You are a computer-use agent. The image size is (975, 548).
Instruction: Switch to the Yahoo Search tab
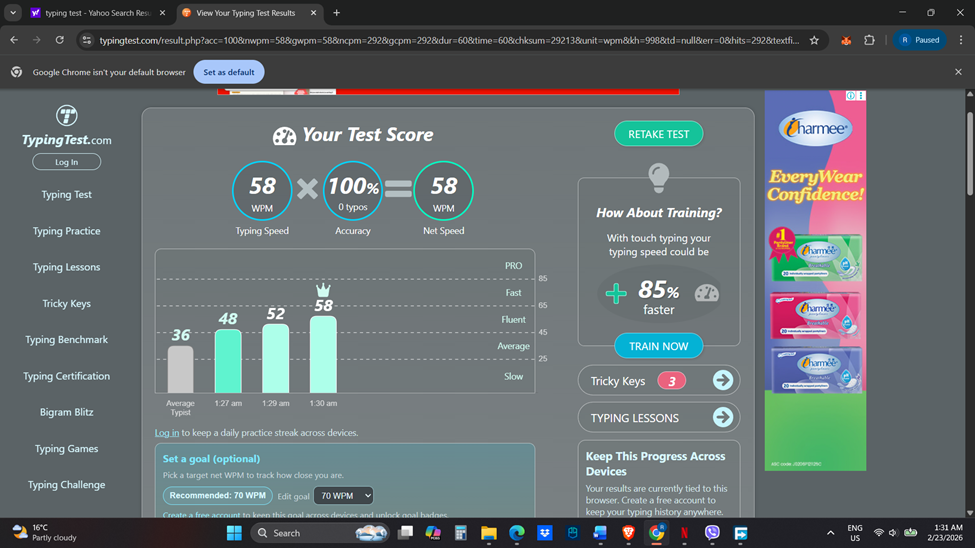point(98,12)
